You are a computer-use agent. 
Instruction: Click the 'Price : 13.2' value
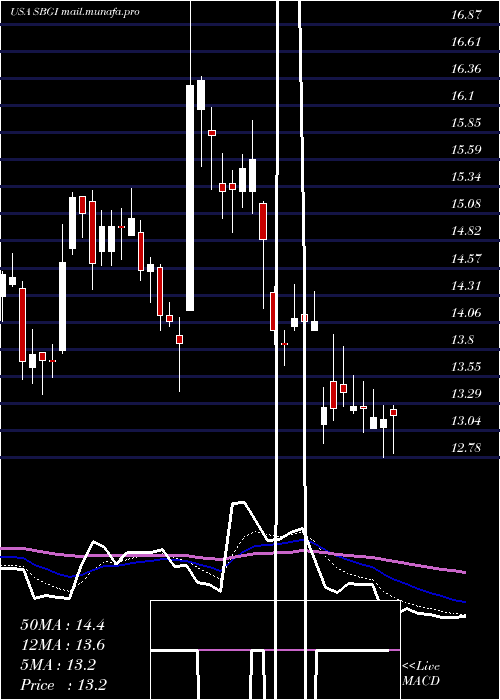click(63, 685)
